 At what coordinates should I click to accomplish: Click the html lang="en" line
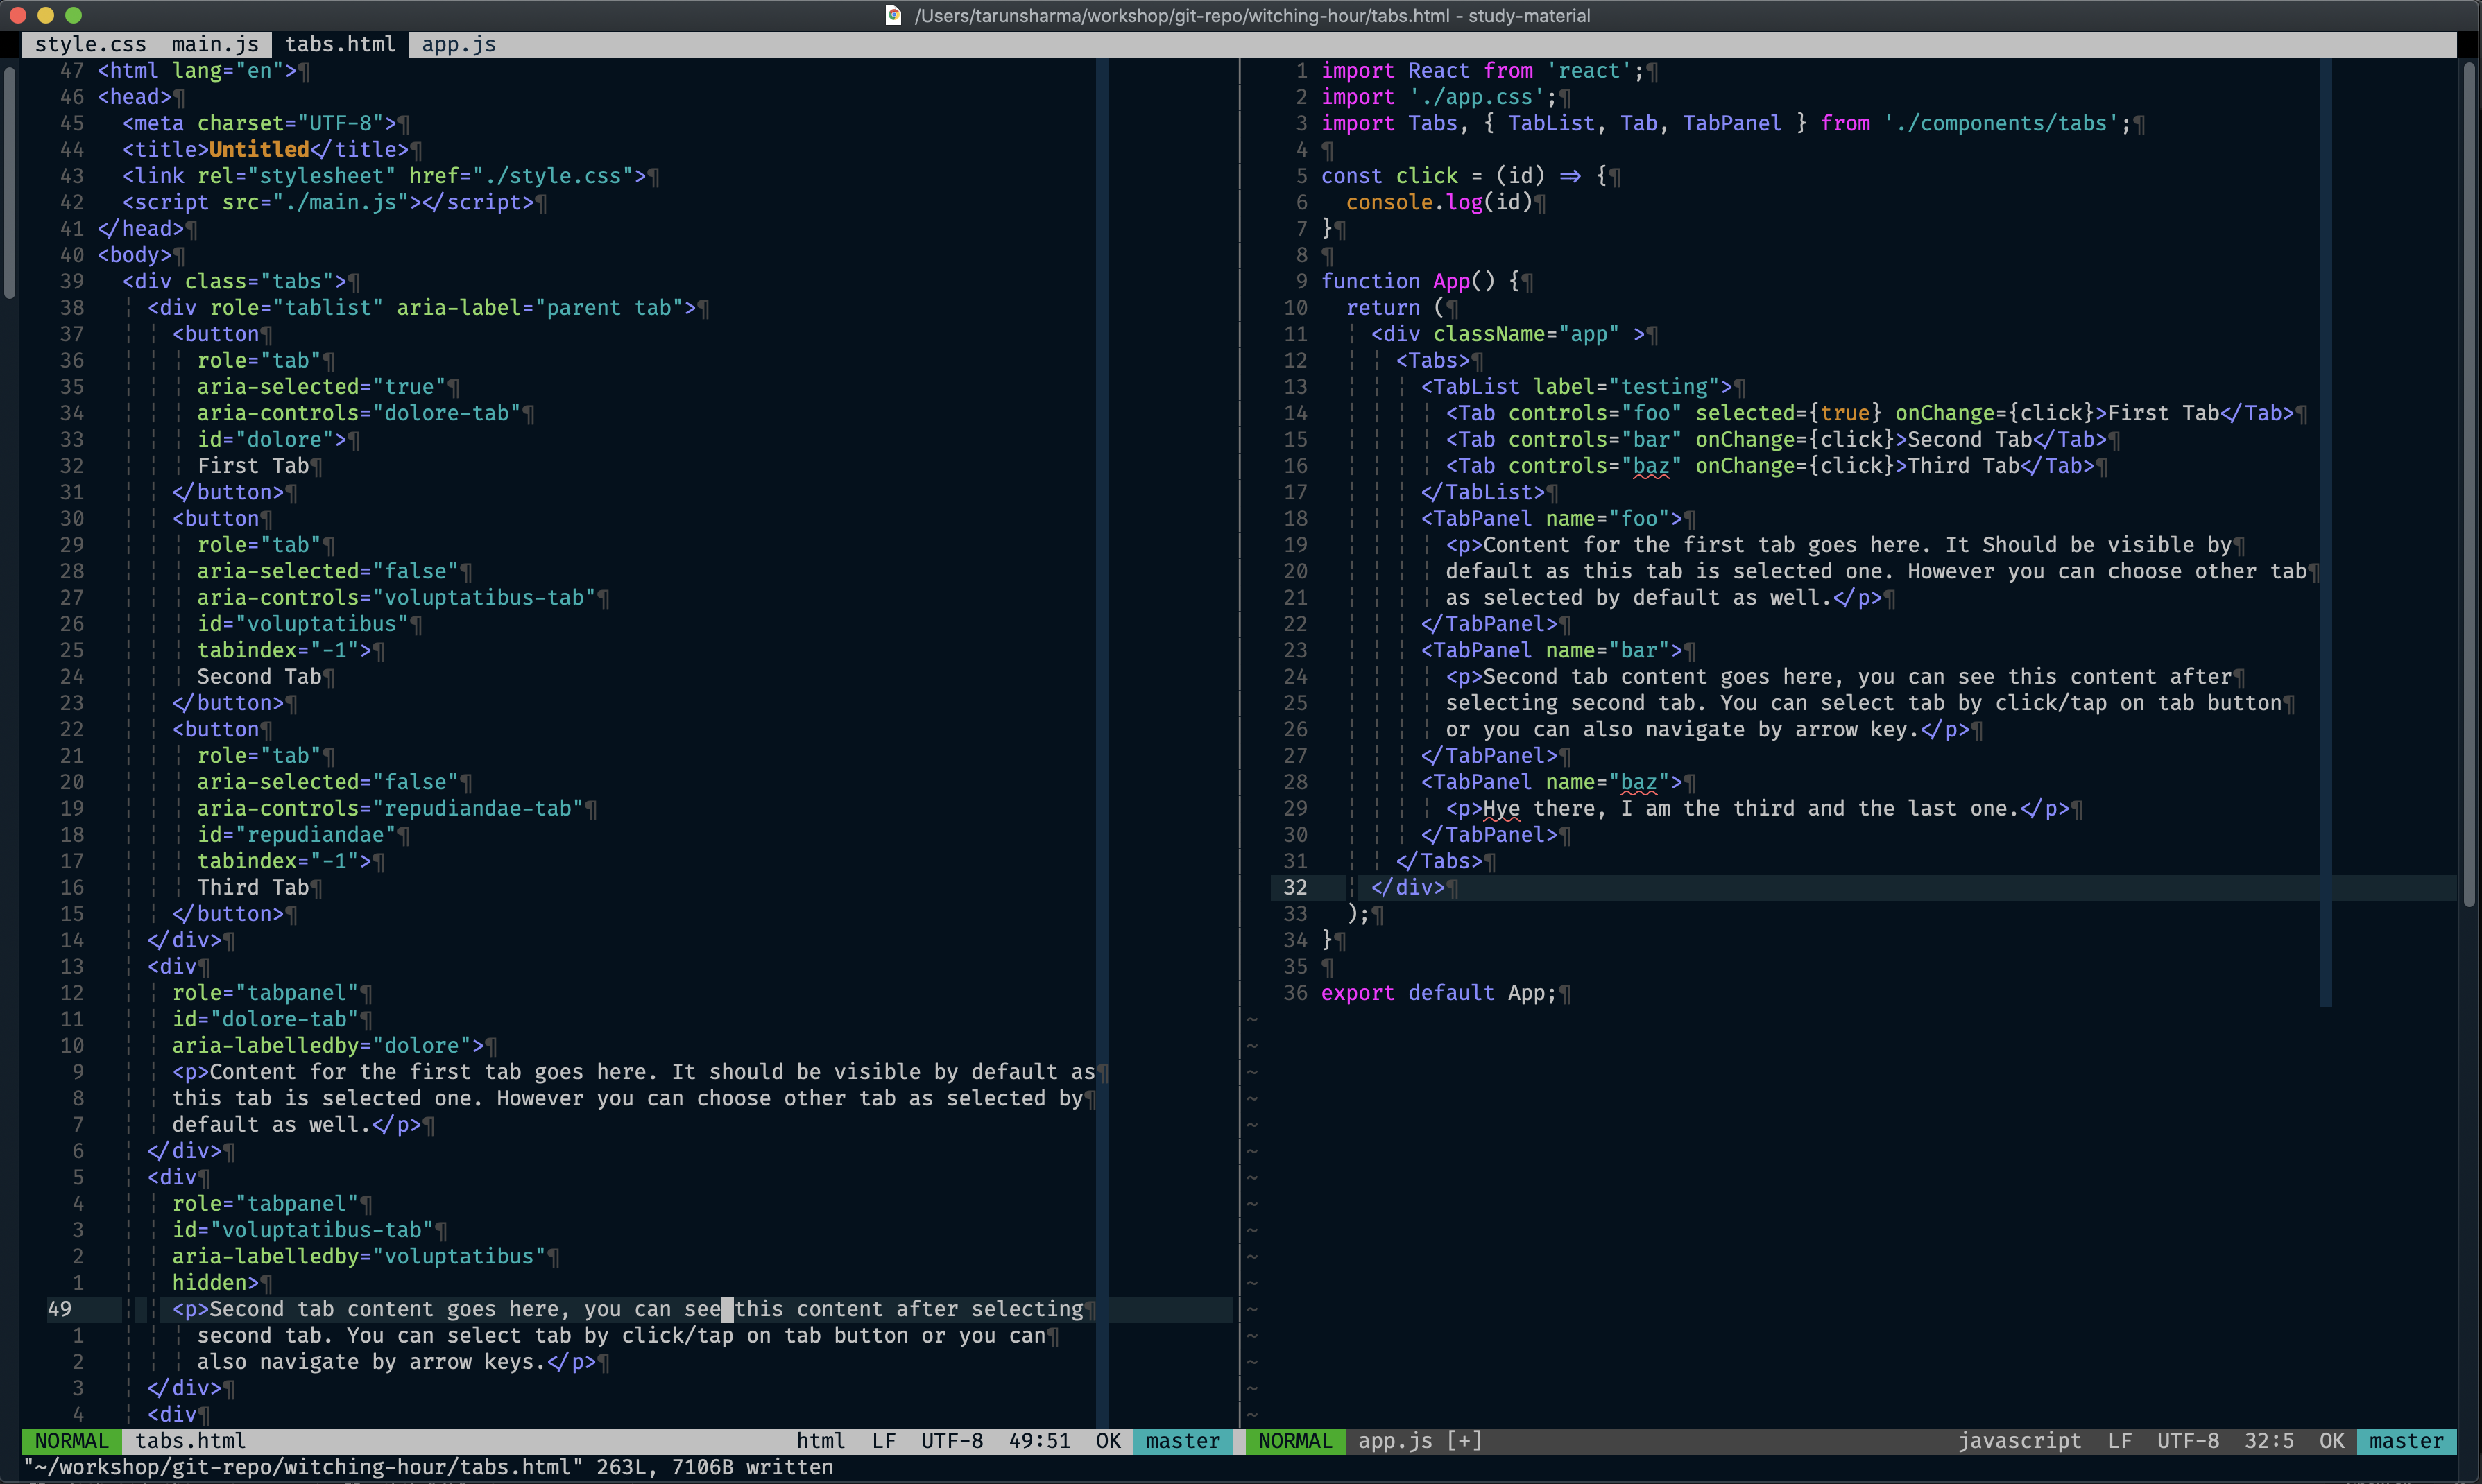[197, 71]
